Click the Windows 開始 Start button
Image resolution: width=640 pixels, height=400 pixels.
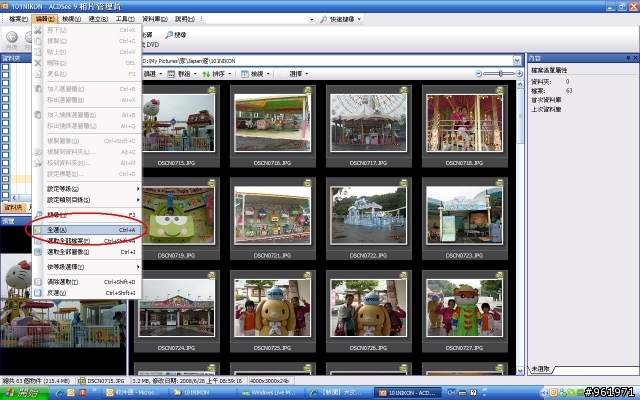[24, 393]
